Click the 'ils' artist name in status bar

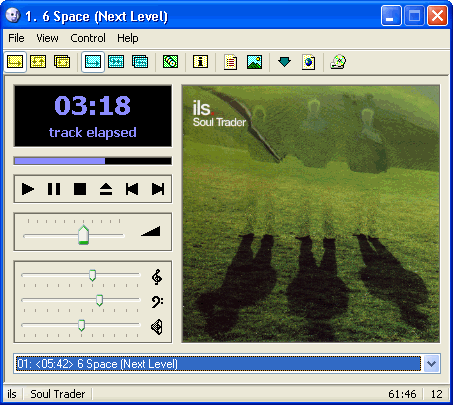pos(12,394)
